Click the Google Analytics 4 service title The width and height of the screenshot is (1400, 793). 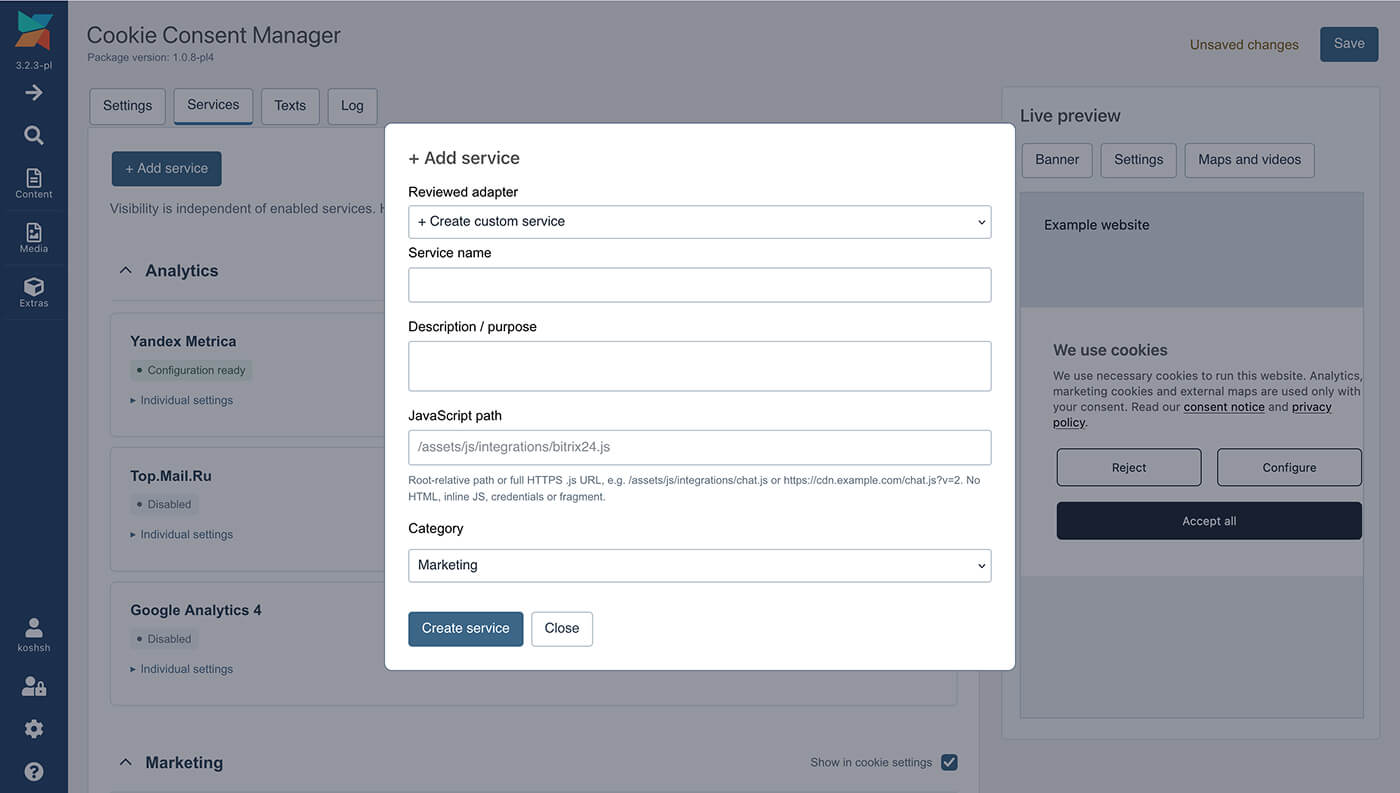click(x=196, y=610)
